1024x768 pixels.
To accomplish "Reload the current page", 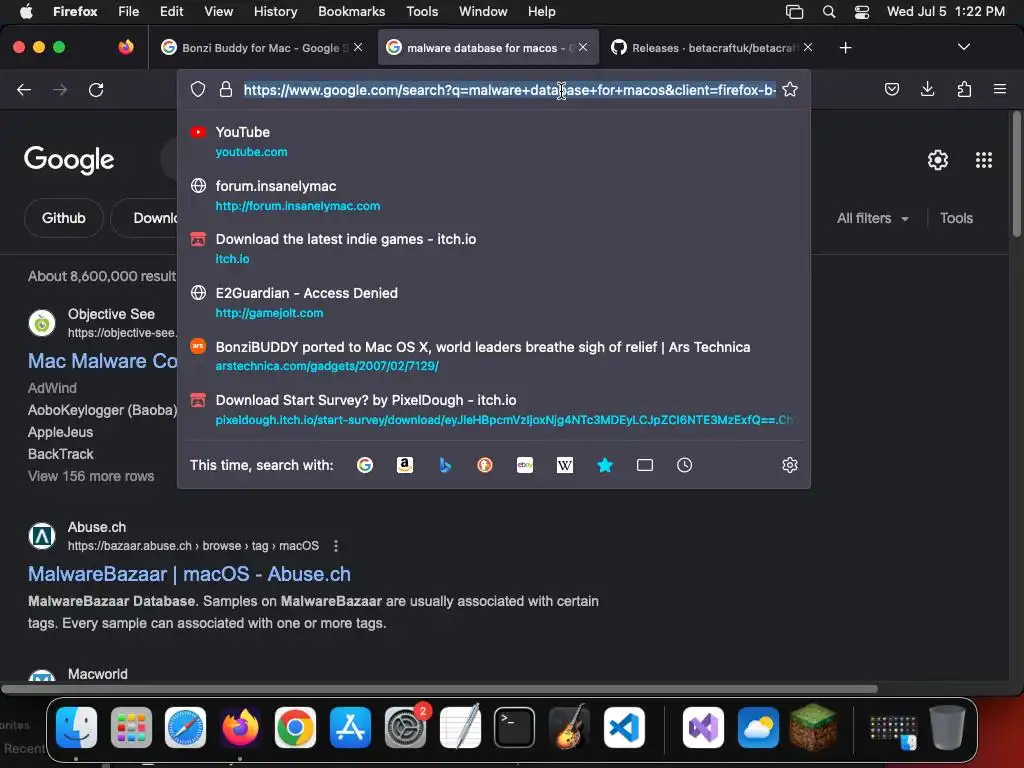I will coord(96,89).
